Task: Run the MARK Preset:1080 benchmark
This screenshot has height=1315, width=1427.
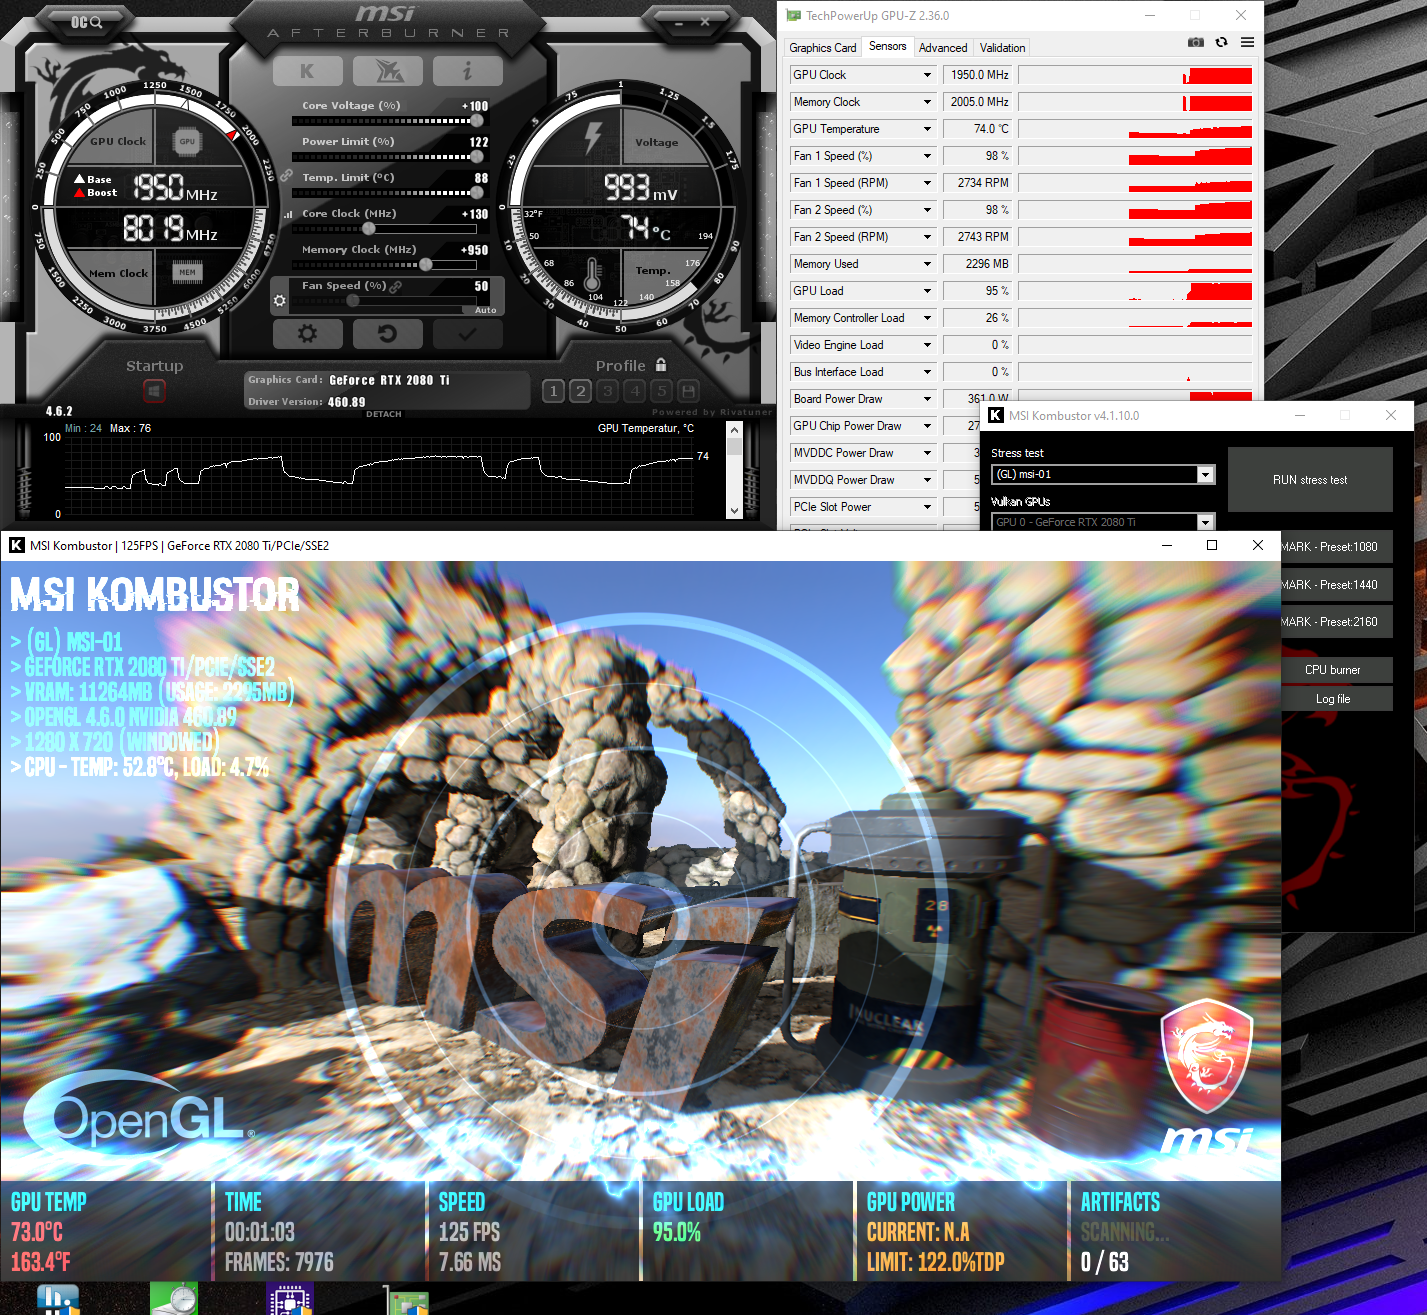Action: pos(1337,547)
